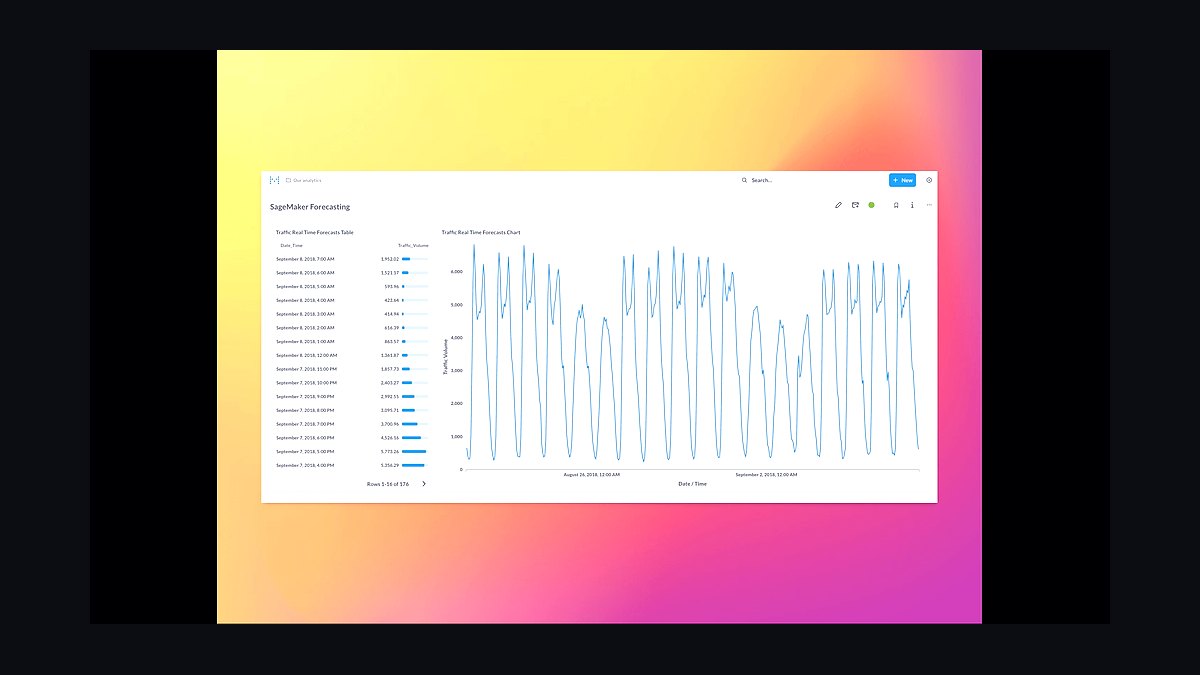Select the September 7, 2018, 8:00 PM cell
The image size is (1200, 675).
click(305, 410)
